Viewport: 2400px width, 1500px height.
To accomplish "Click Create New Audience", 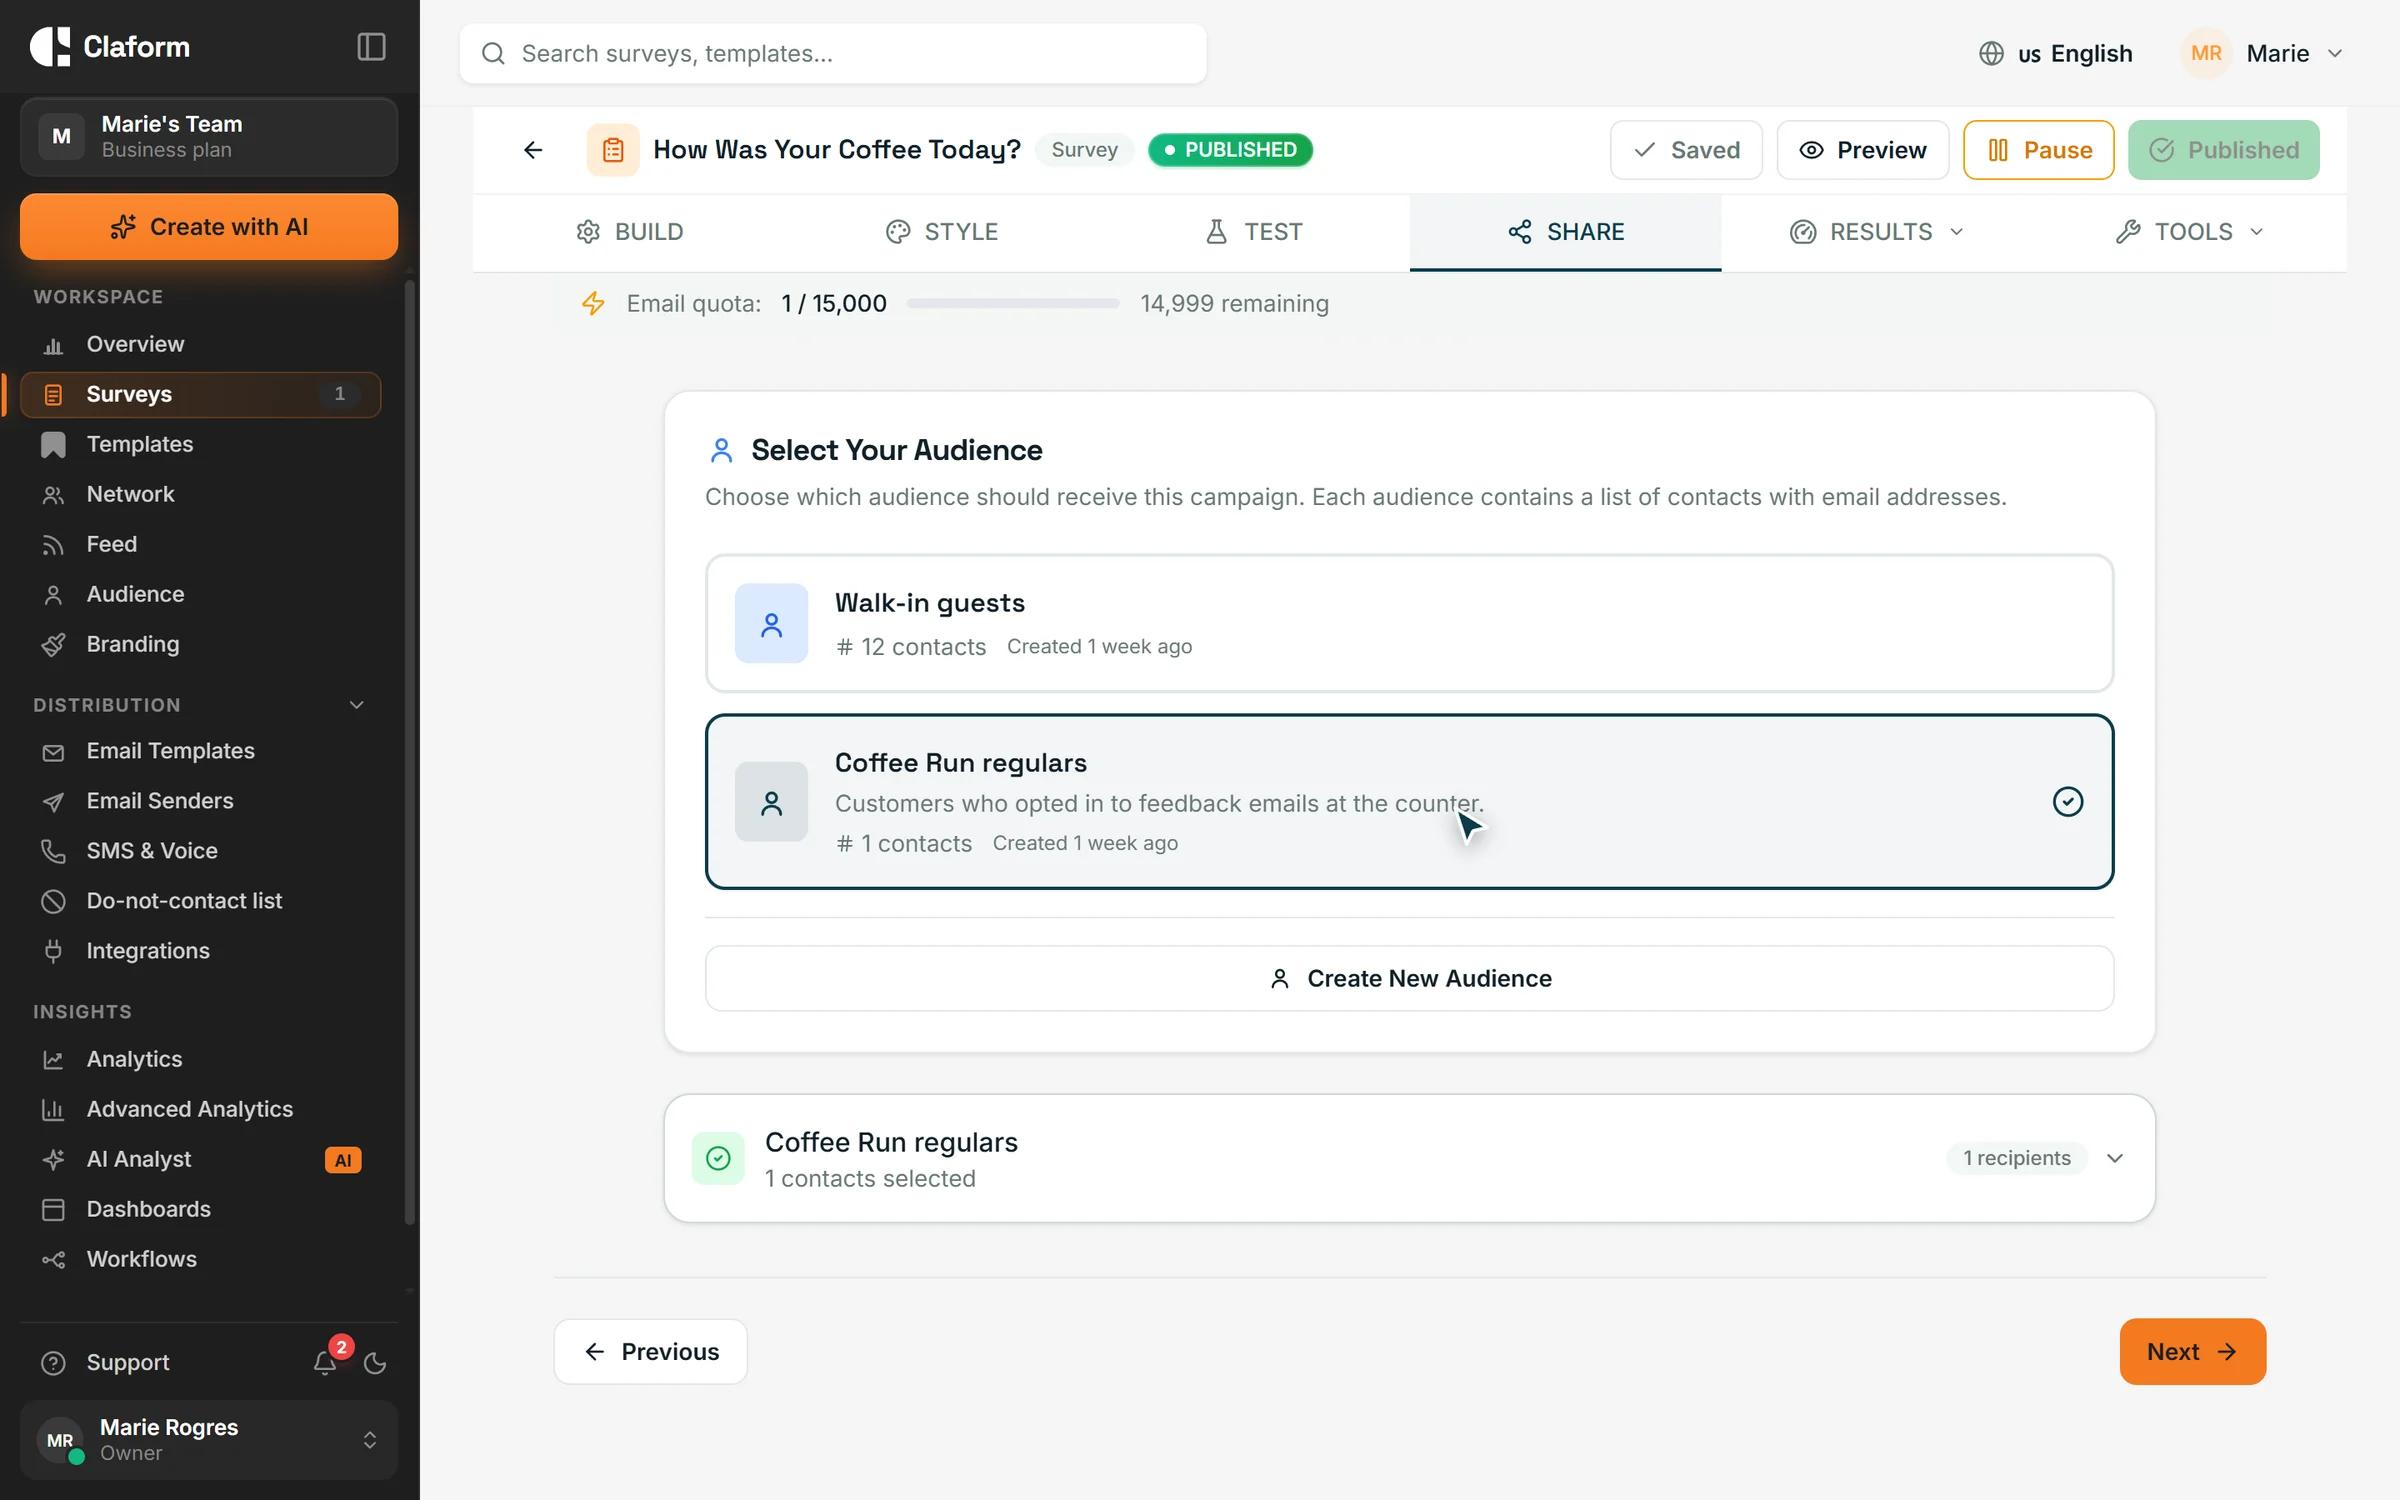I will 1409,978.
